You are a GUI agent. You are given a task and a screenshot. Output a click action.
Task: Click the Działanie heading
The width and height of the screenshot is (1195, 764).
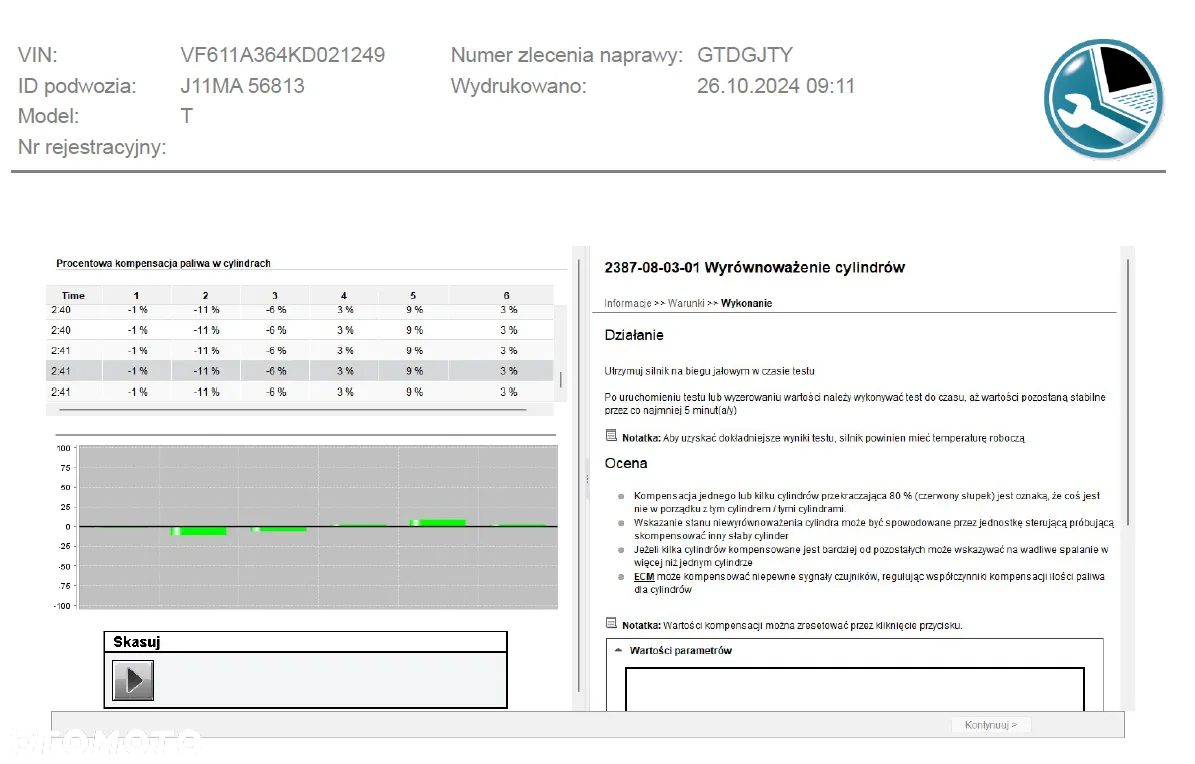(634, 335)
